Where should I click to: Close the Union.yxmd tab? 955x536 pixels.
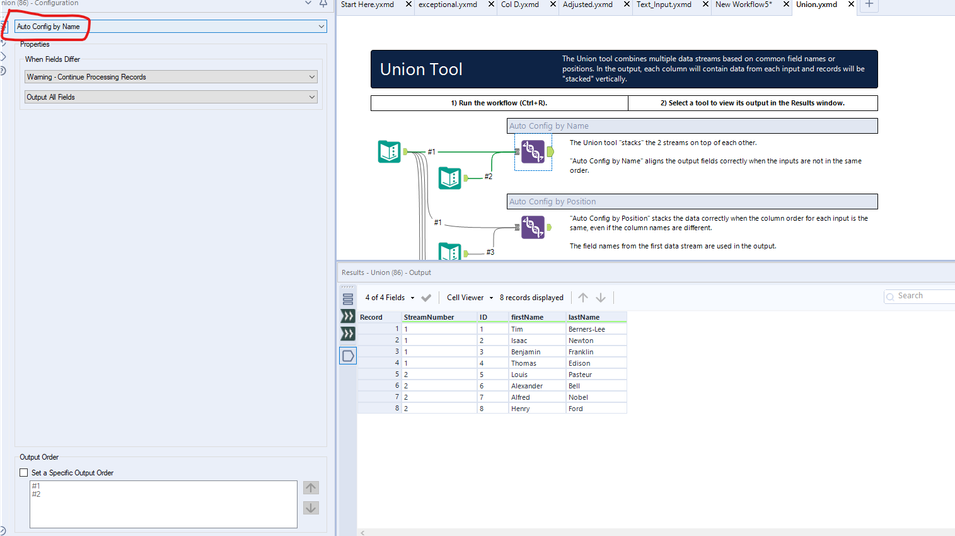point(851,4)
